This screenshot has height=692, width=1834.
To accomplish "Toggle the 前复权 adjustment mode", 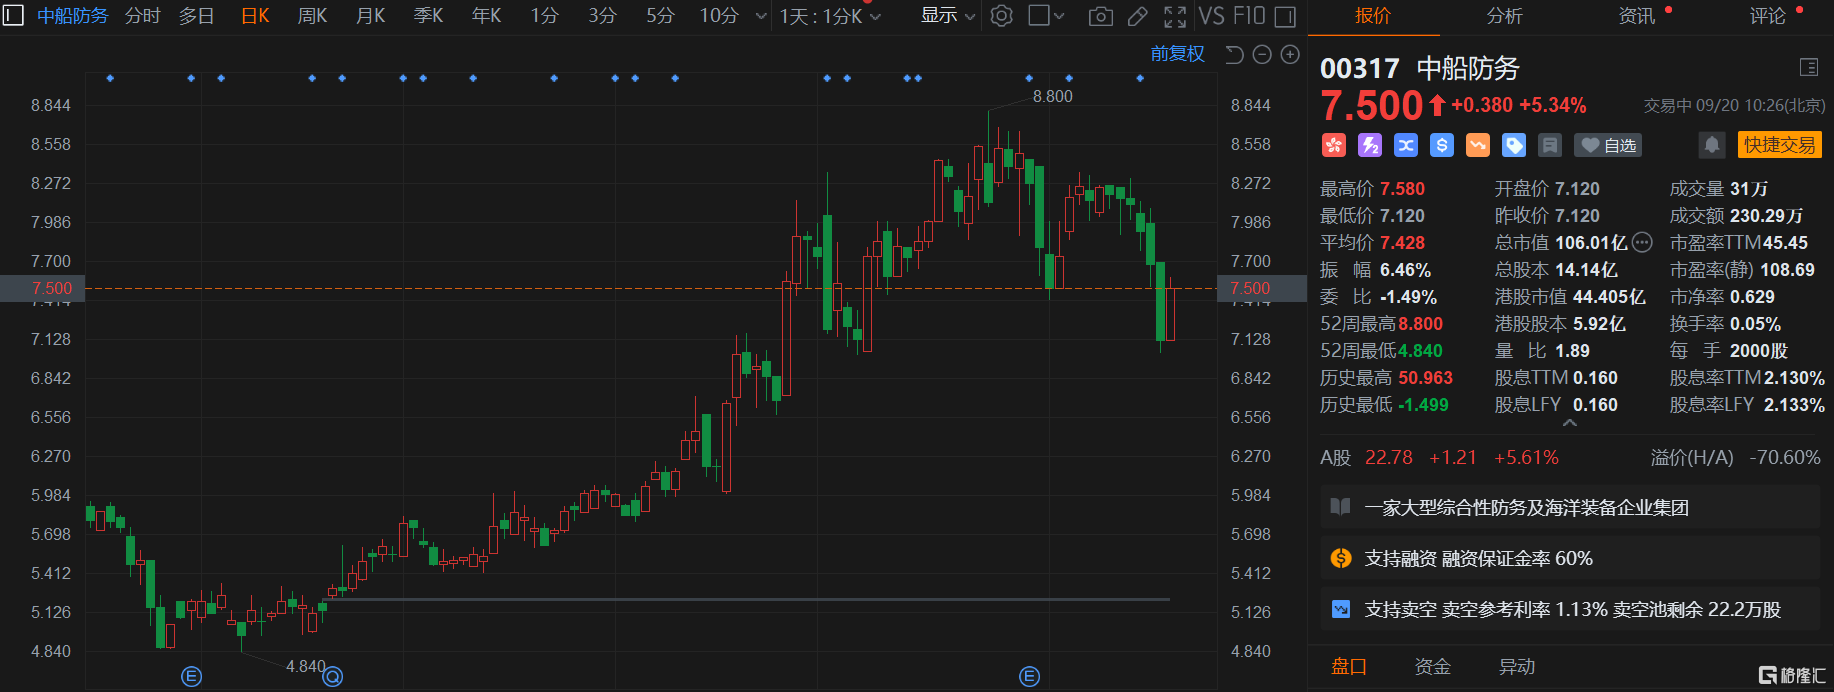I will point(1178,54).
